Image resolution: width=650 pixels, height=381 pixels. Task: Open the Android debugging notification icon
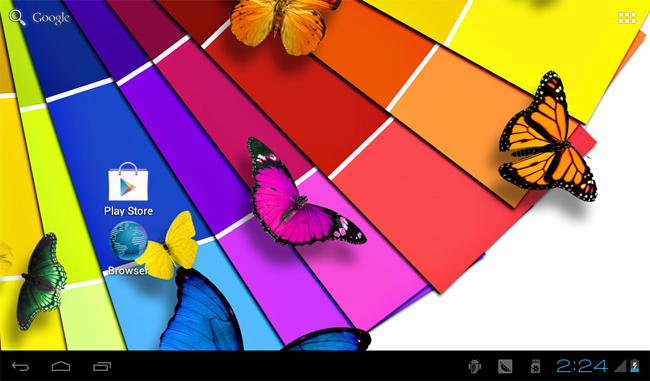tap(474, 366)
